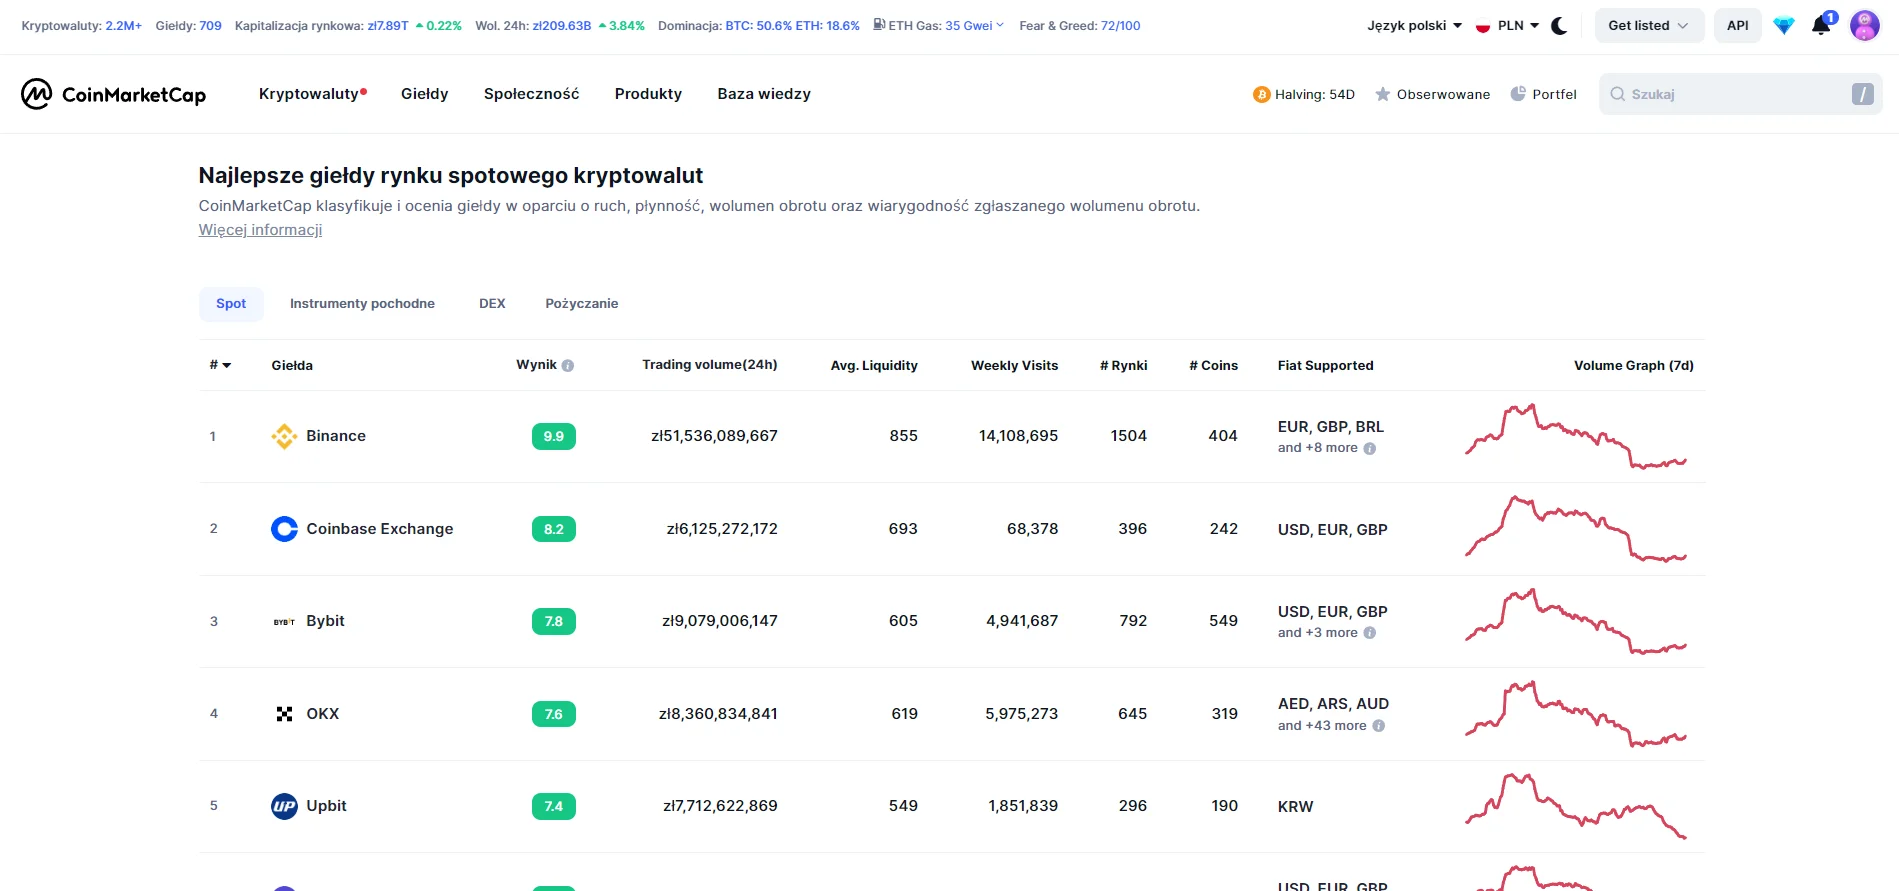Click Kapitalizacja rynkowa zł7.89T value
Viewport: 1899px width, 891px height.
tap(388, 26)
